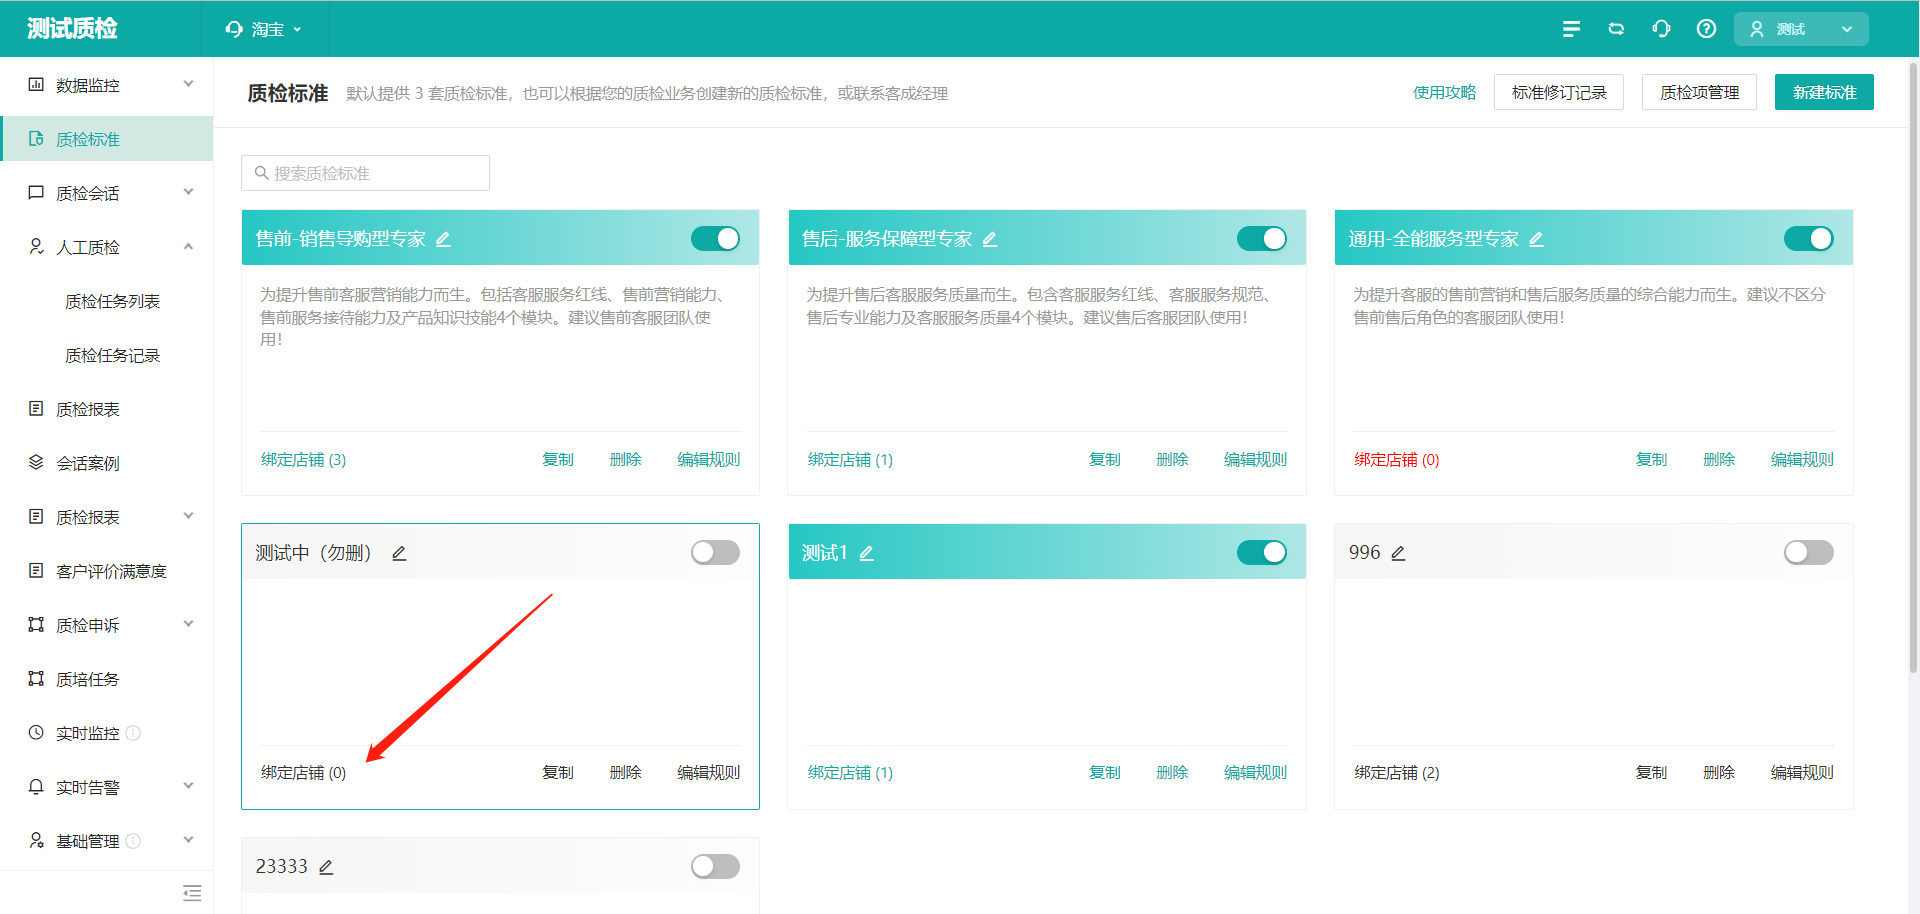This screenshot has width=1920, height=914.
Task: Focus the 搜索质检标准 search field
Action: click(365, 173)
